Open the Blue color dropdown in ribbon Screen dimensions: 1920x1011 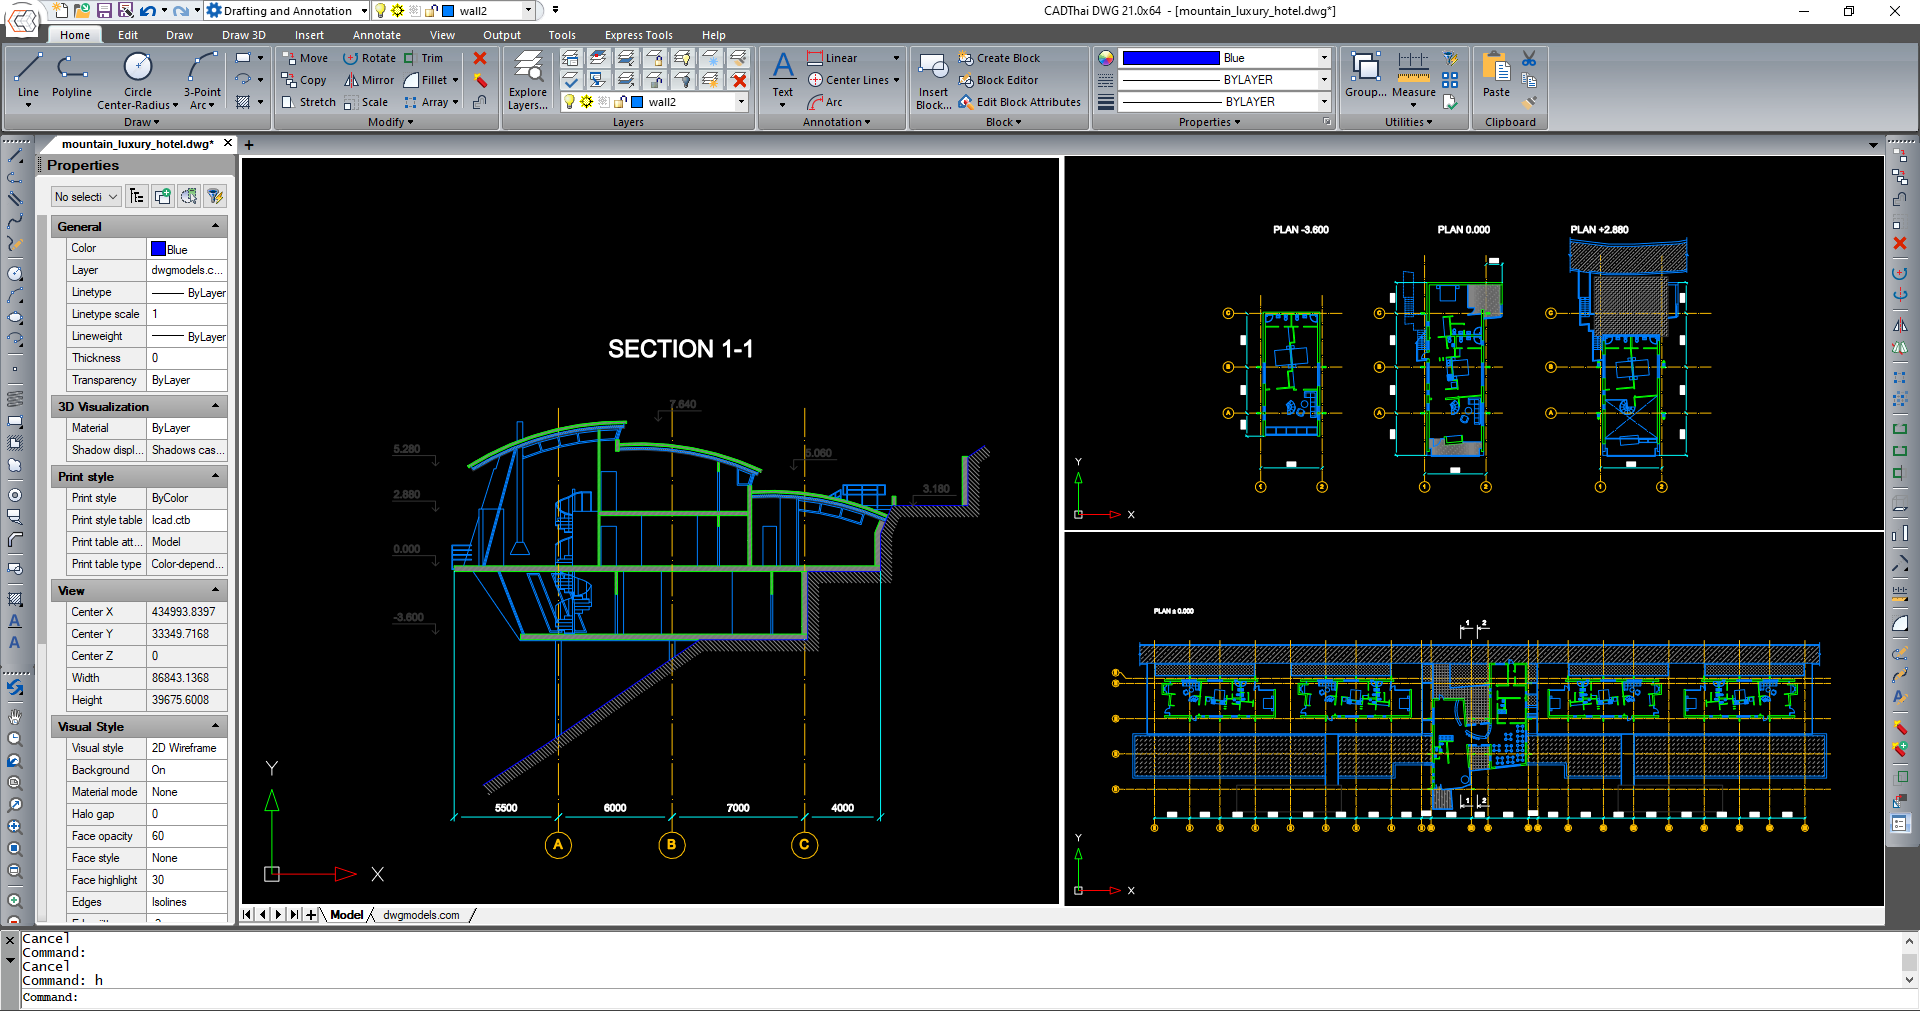point(1325,58)
